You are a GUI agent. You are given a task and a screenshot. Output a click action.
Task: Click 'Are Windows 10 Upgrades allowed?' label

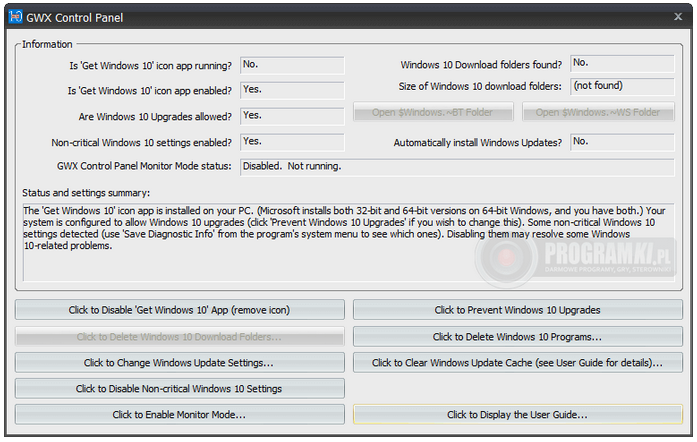coord(155,117)
